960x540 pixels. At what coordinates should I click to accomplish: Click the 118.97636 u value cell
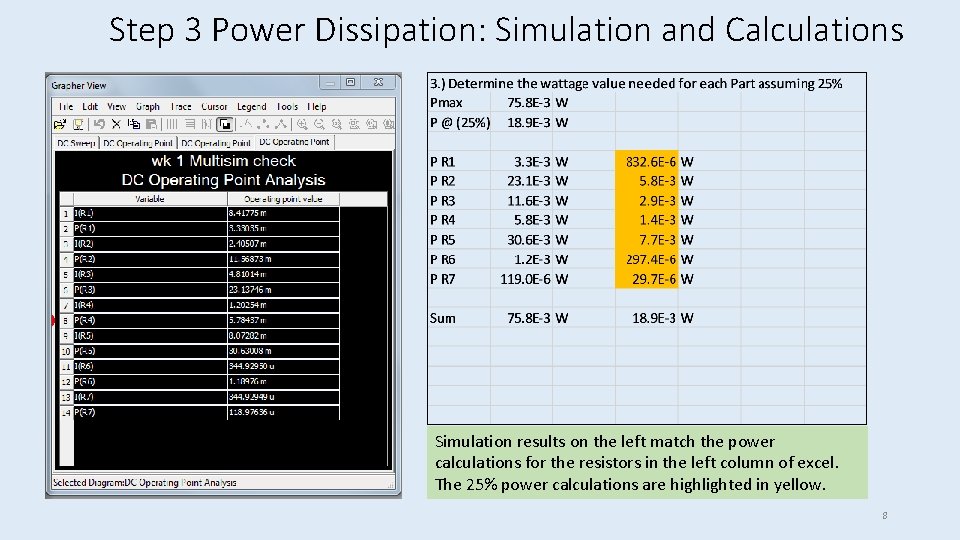pos(283,412)
